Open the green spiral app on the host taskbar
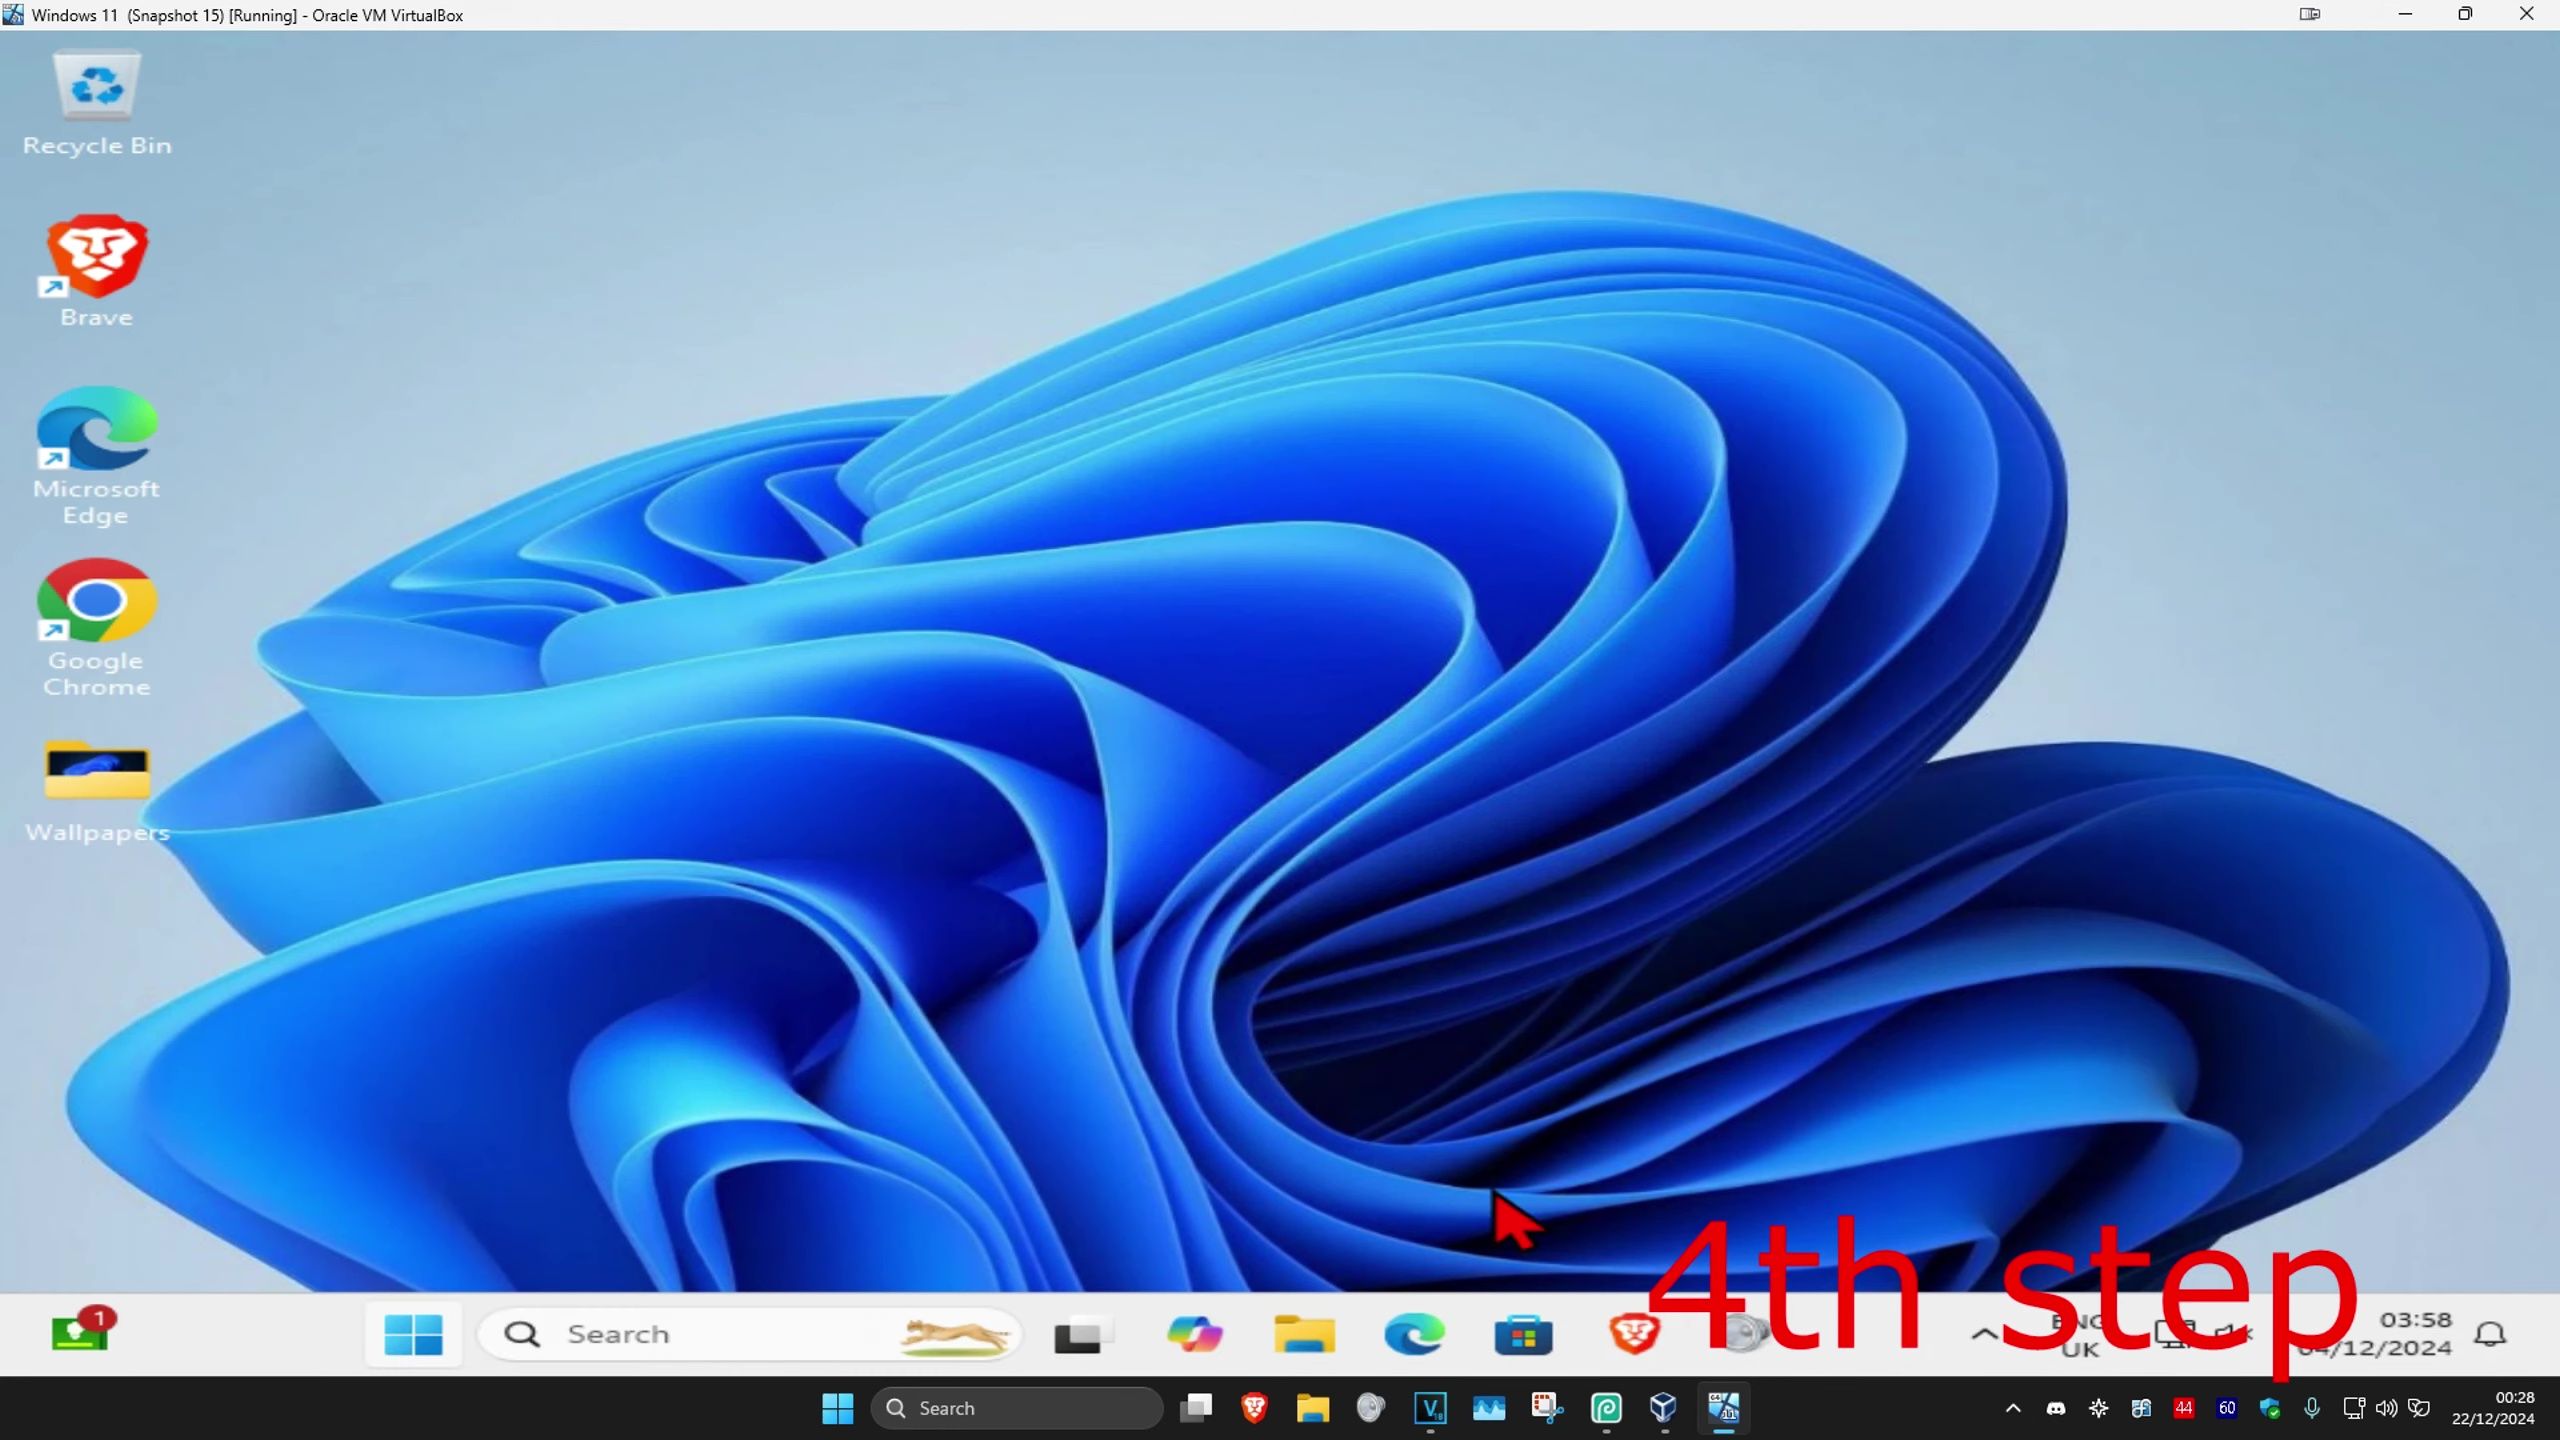Image resolution: width=2560 pixels, height=1440 pixels. (x=1606, y=1408)
